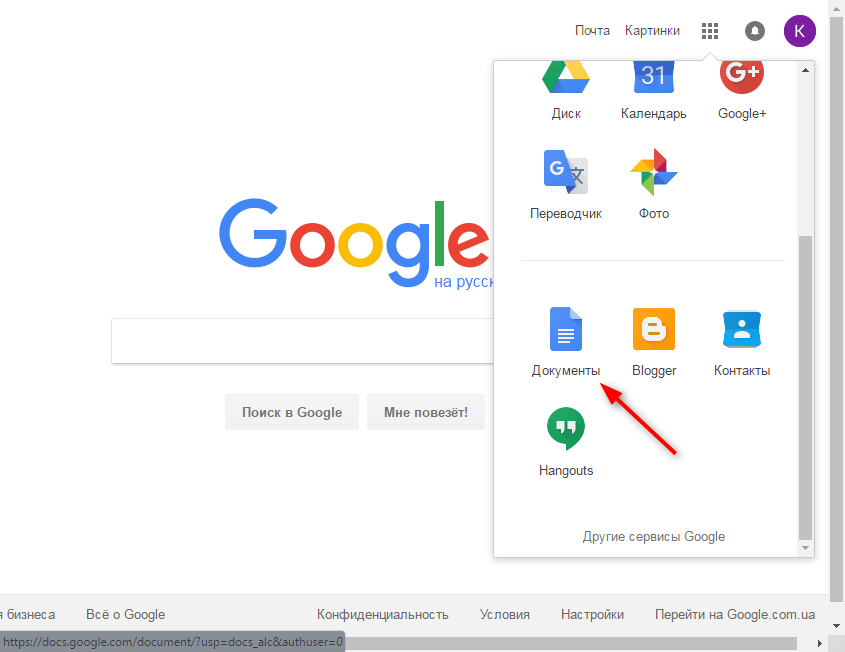
Task: Focus the Google search input field
Action: coord(302,341)
